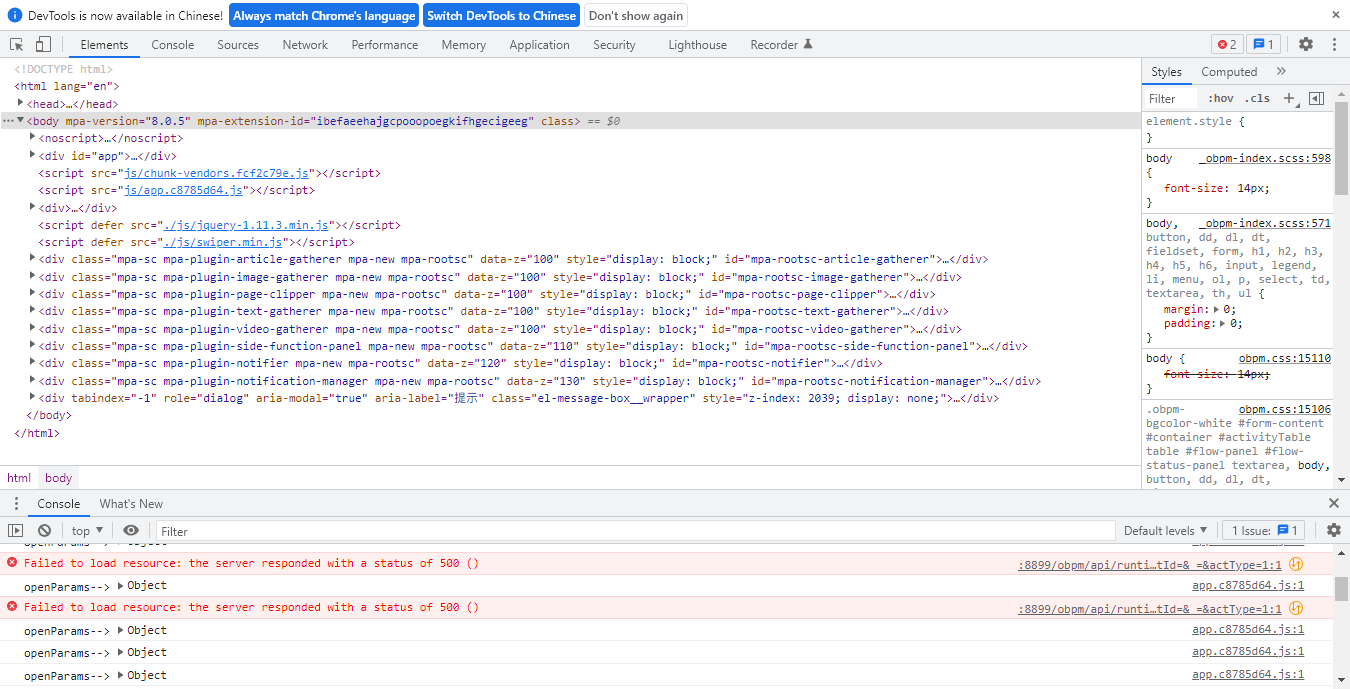Open the Security panel tab

pos(614,45)
